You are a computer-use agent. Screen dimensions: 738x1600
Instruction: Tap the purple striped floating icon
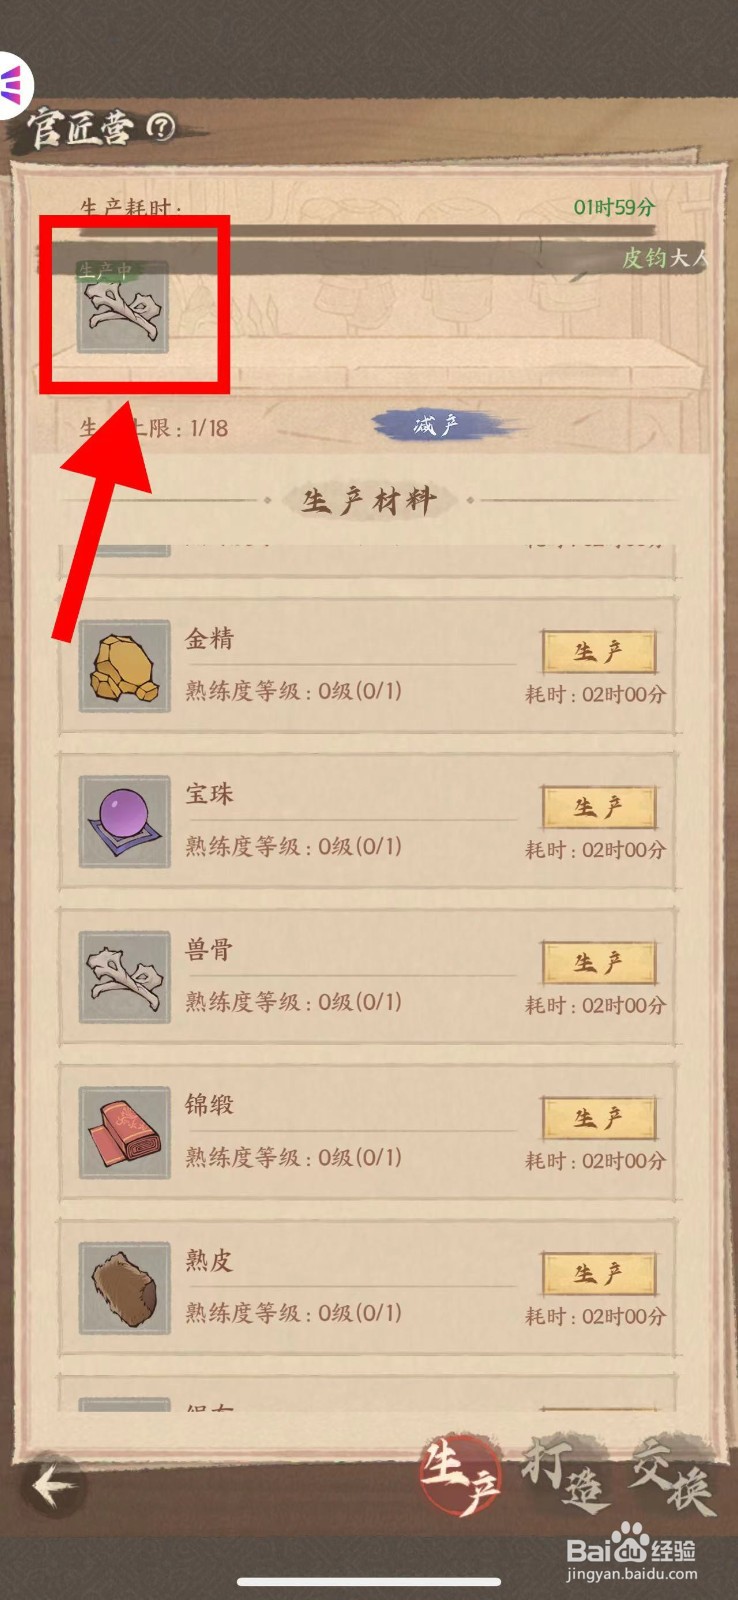(12, 85)
